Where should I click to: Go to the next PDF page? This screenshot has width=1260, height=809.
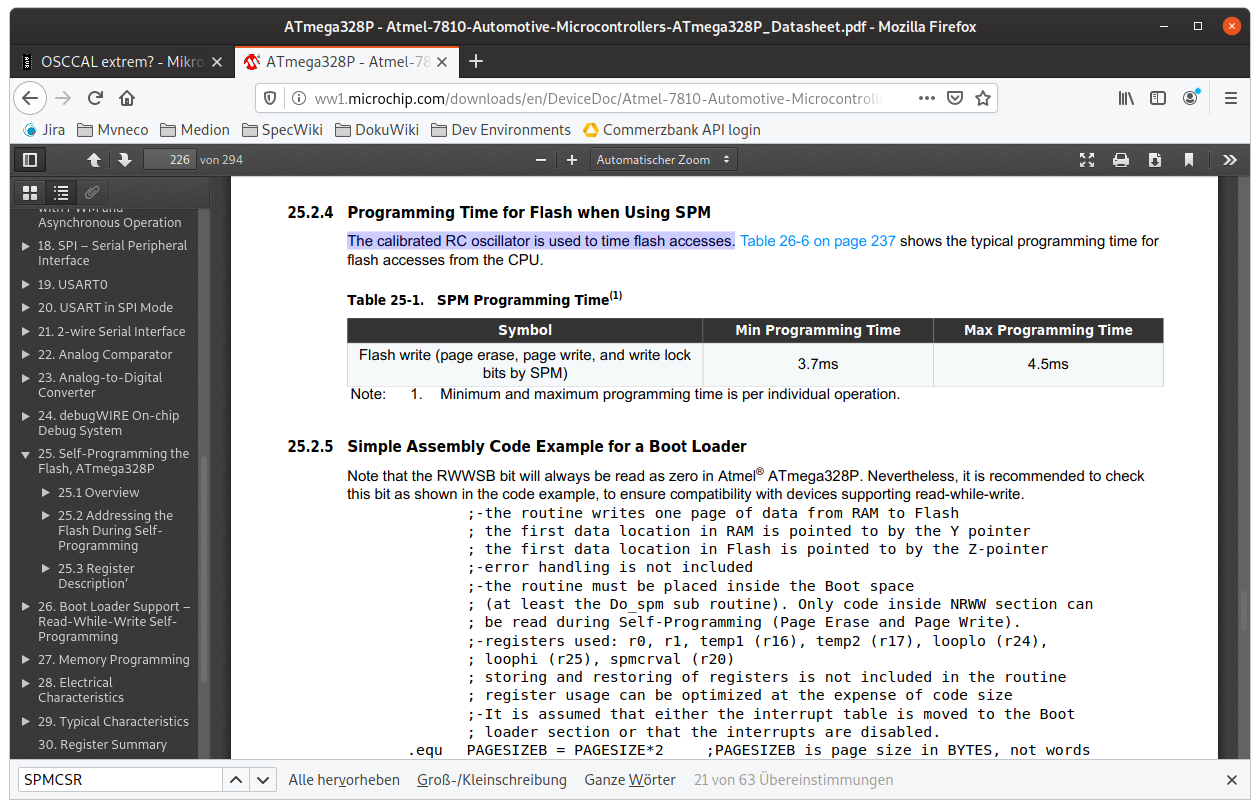124,160
